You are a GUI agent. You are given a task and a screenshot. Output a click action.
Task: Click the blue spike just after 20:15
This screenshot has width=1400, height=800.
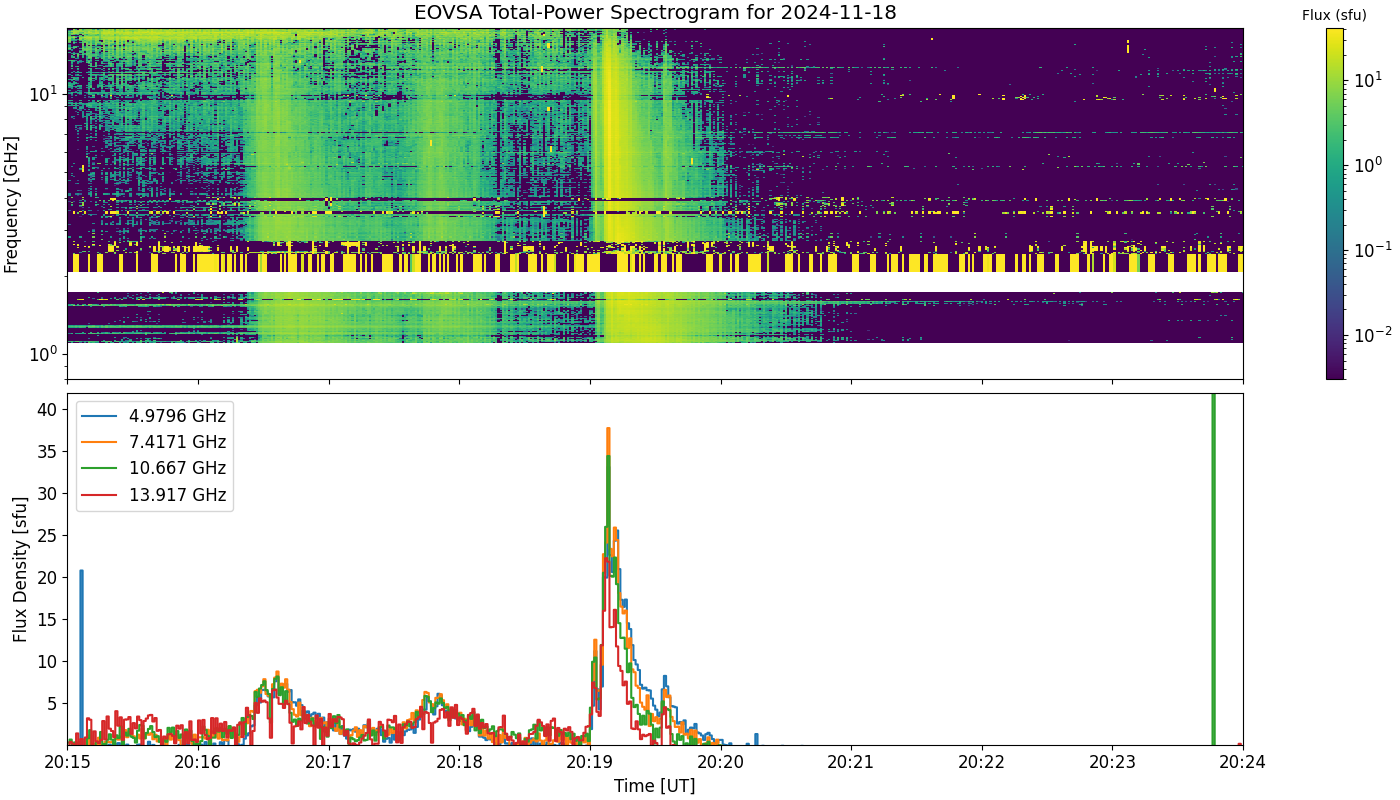point(81,655)
